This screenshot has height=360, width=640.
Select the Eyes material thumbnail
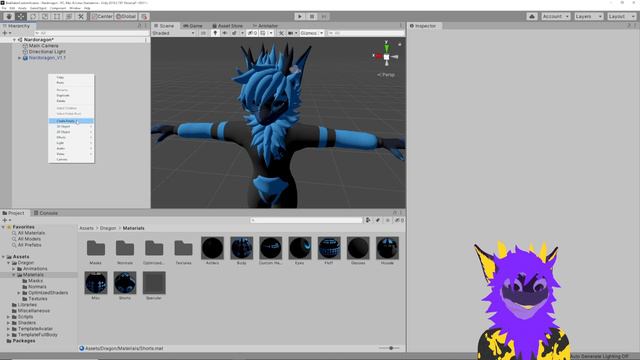[x=300, y=248]
